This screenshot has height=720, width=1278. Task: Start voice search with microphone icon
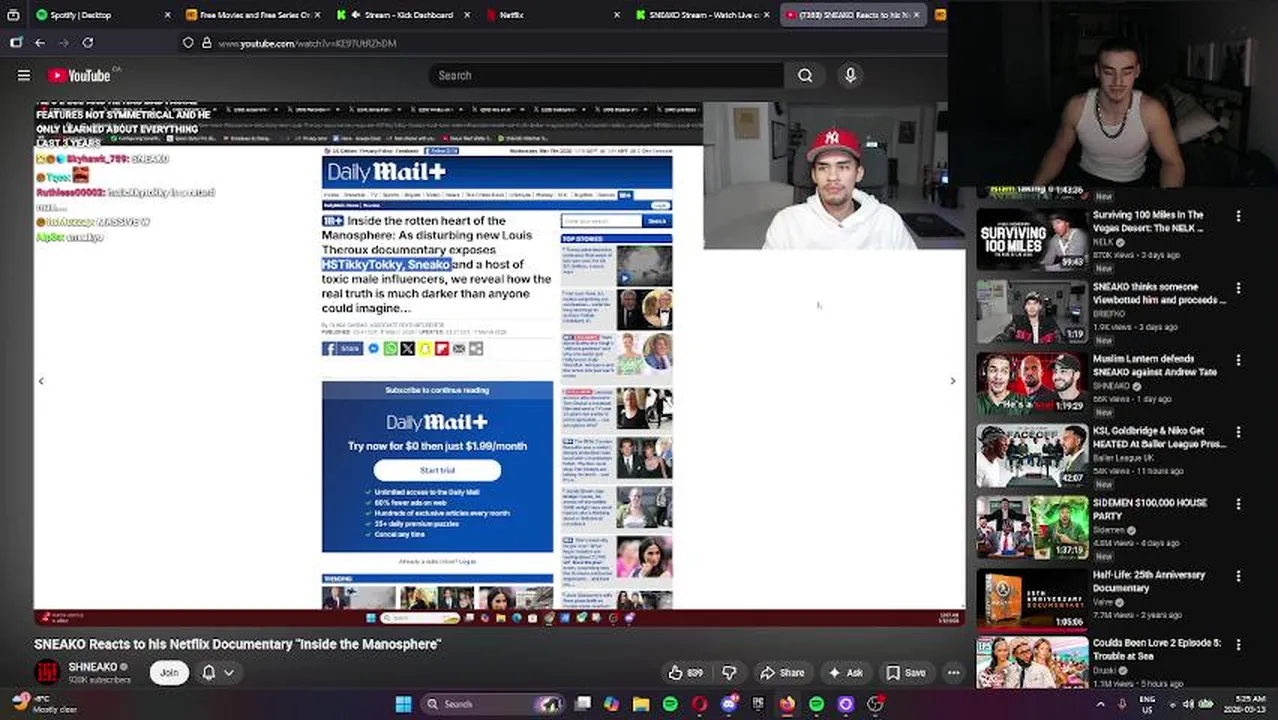point(851,75)
